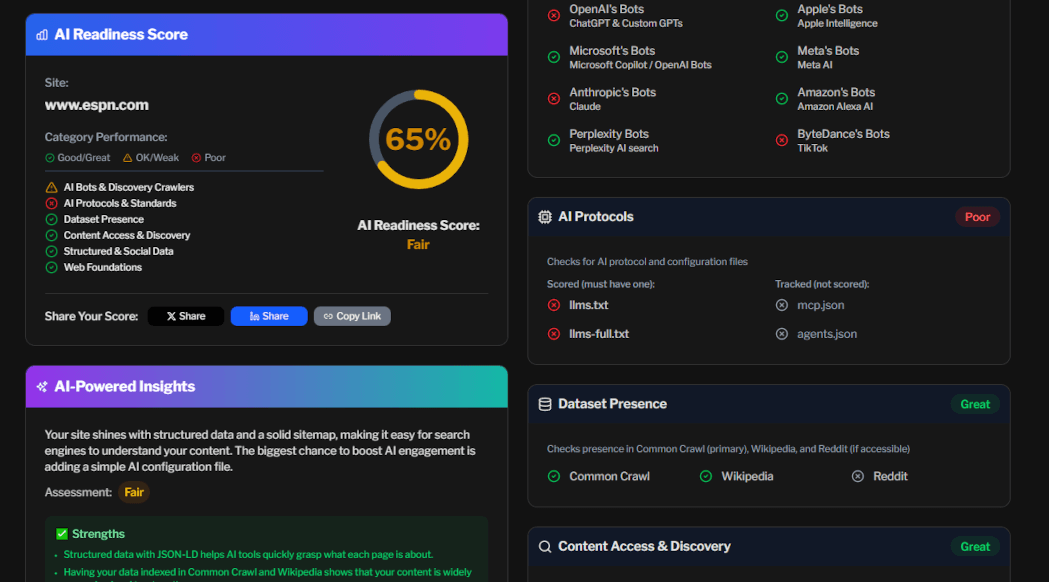
Task: Toggle the status icon beside Perplexity Bots
Action: [554, 140]
